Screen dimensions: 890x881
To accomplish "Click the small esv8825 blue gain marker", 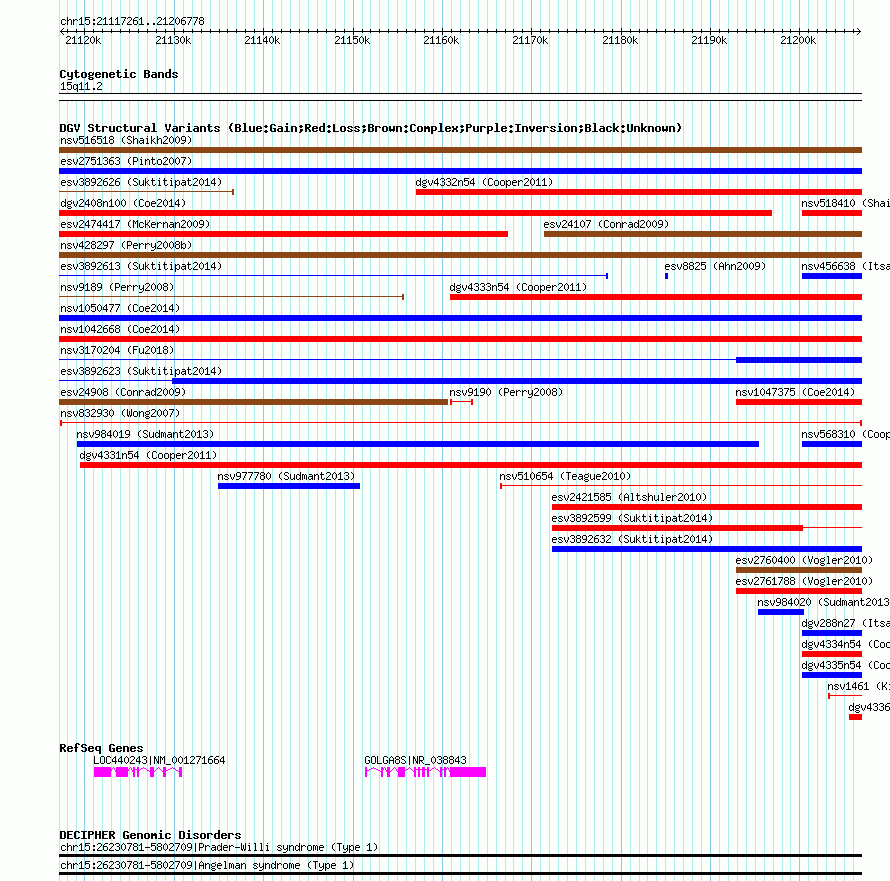I will (666, 276).
